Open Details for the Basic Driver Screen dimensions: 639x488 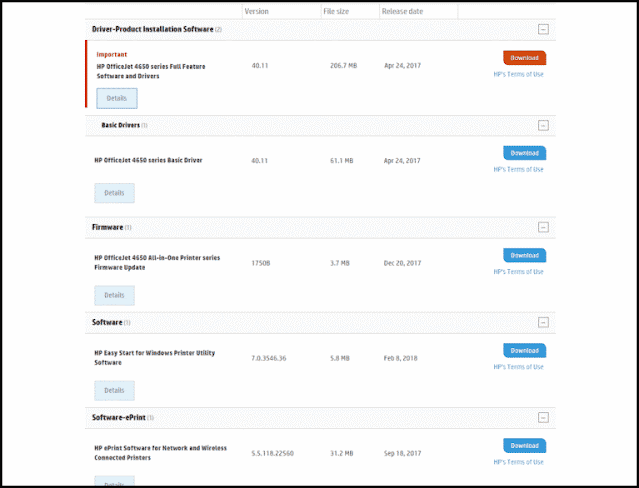pyautogui.click(x=115, y=193)
